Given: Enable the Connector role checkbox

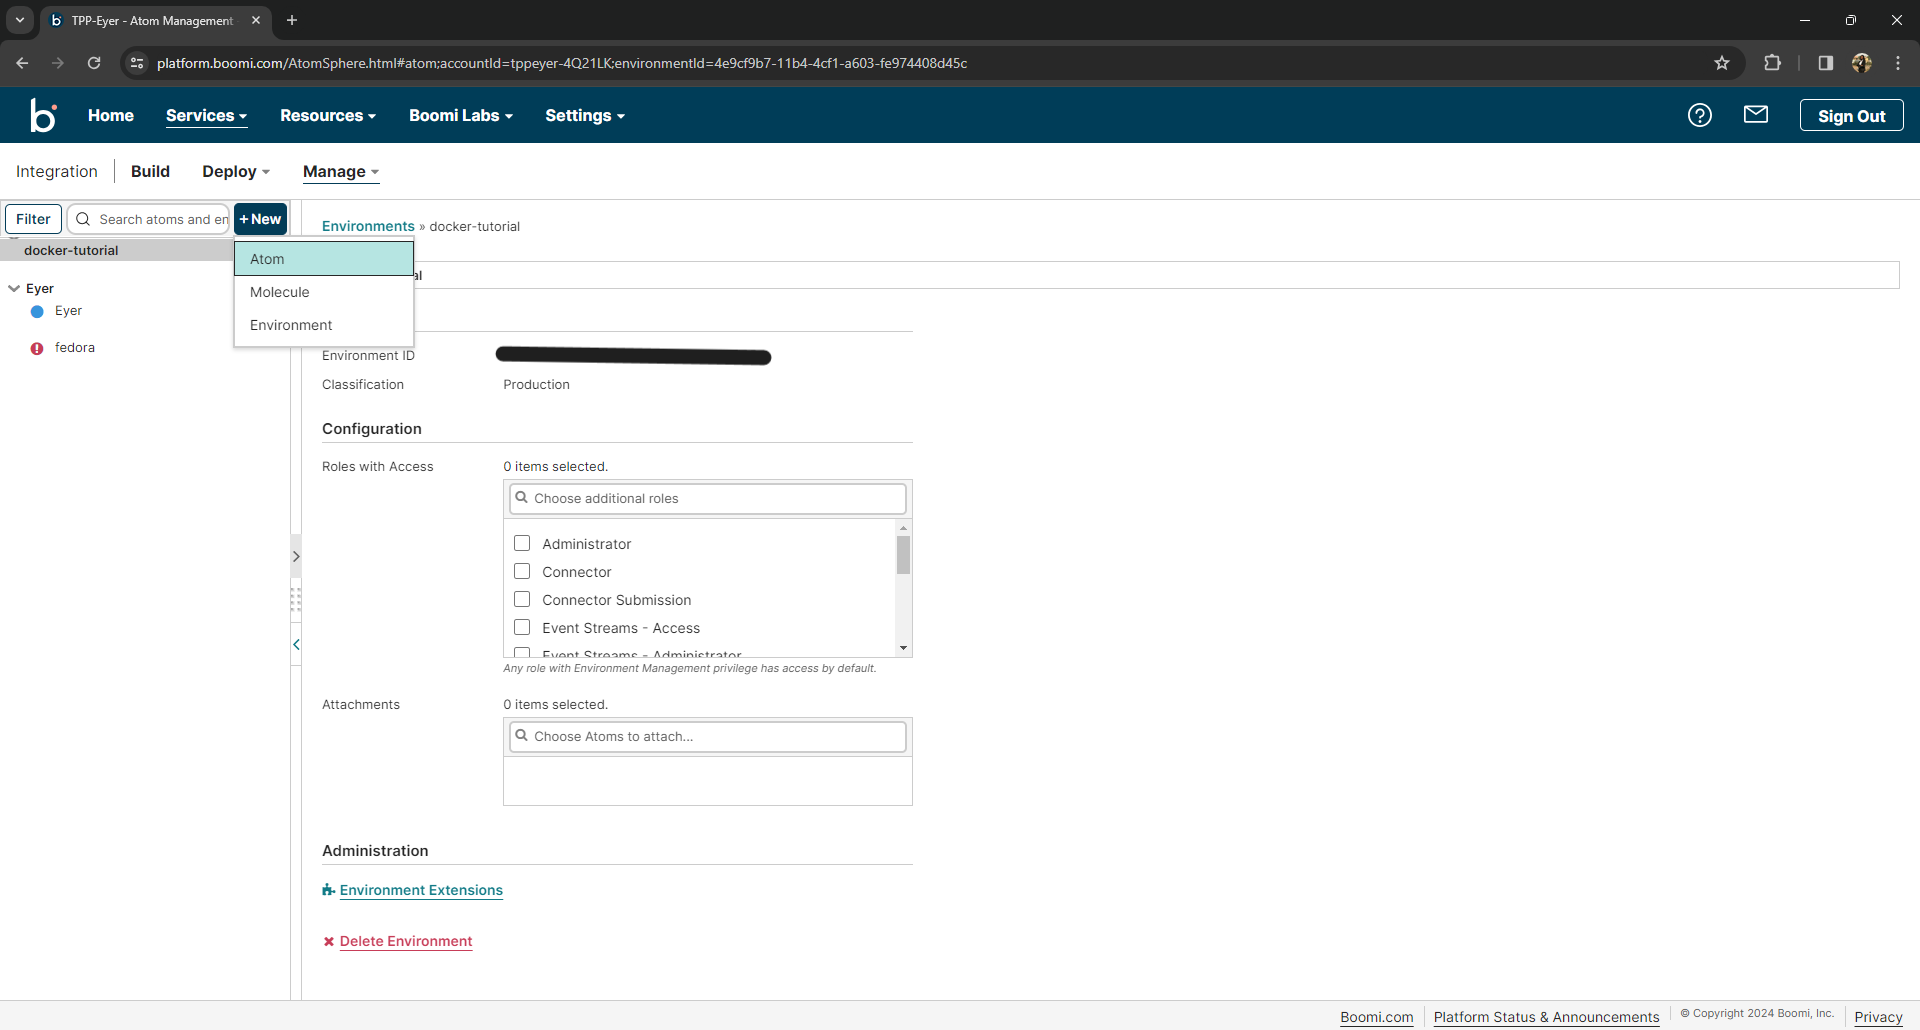Looking at the screenshot, I should [521, 571].
